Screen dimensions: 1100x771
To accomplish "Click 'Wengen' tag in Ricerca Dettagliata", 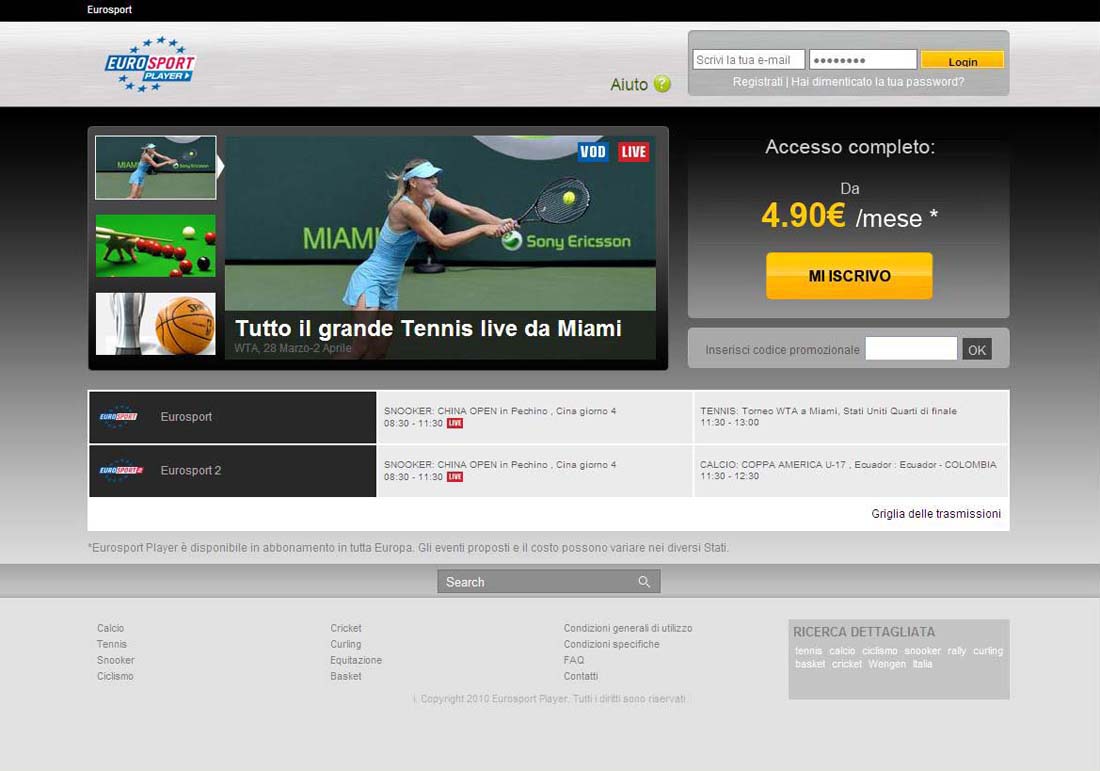I will coord(887,664).
